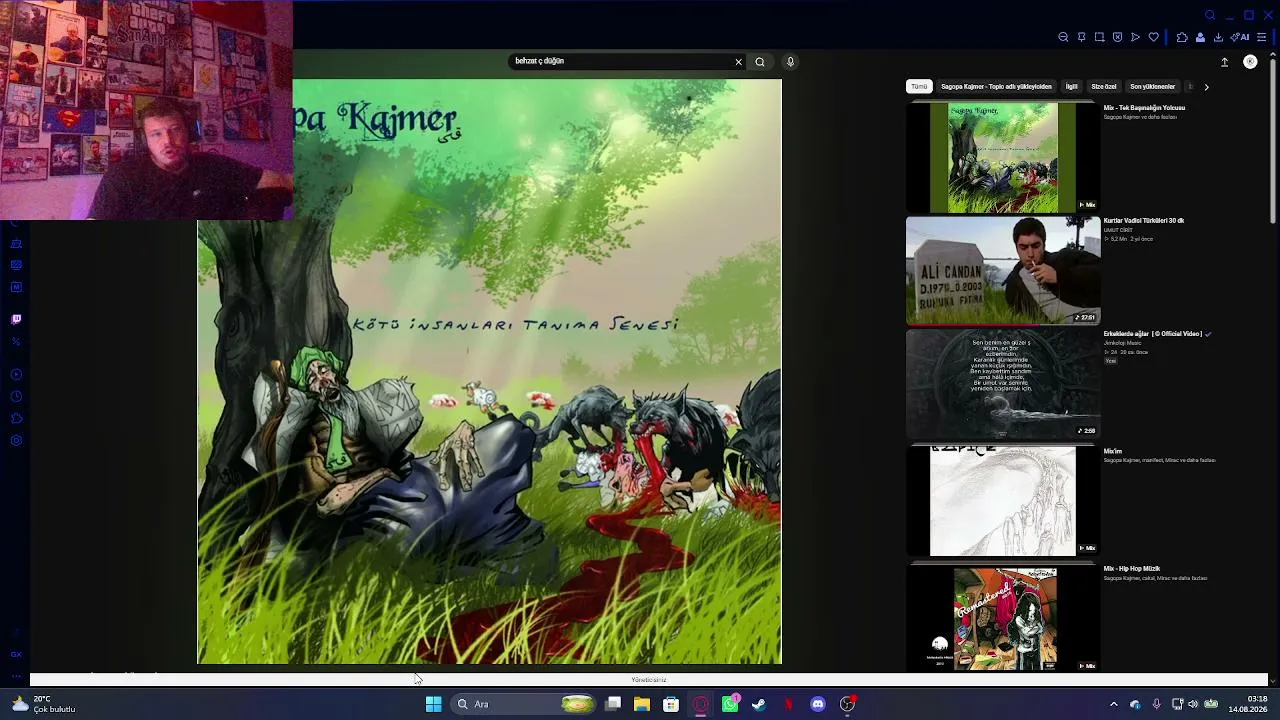Viewport: 1280px width, 720px height.
Task: Click the main video player album art
Action: coord(489,371)
